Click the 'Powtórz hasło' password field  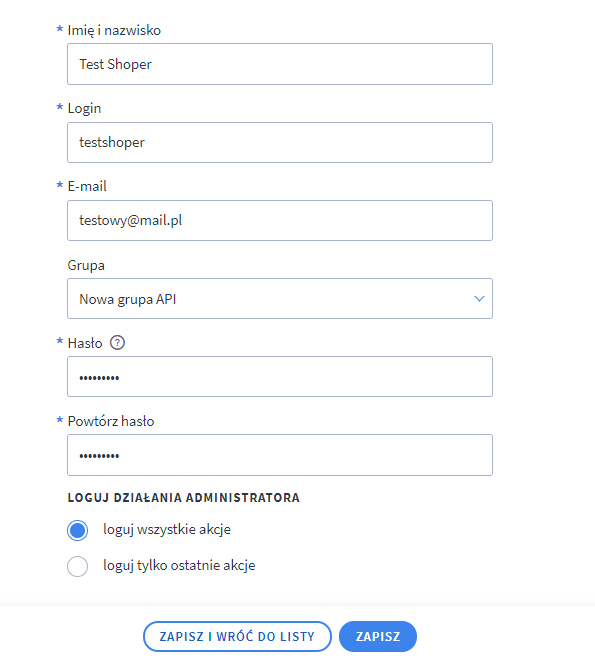click(280, 455)
